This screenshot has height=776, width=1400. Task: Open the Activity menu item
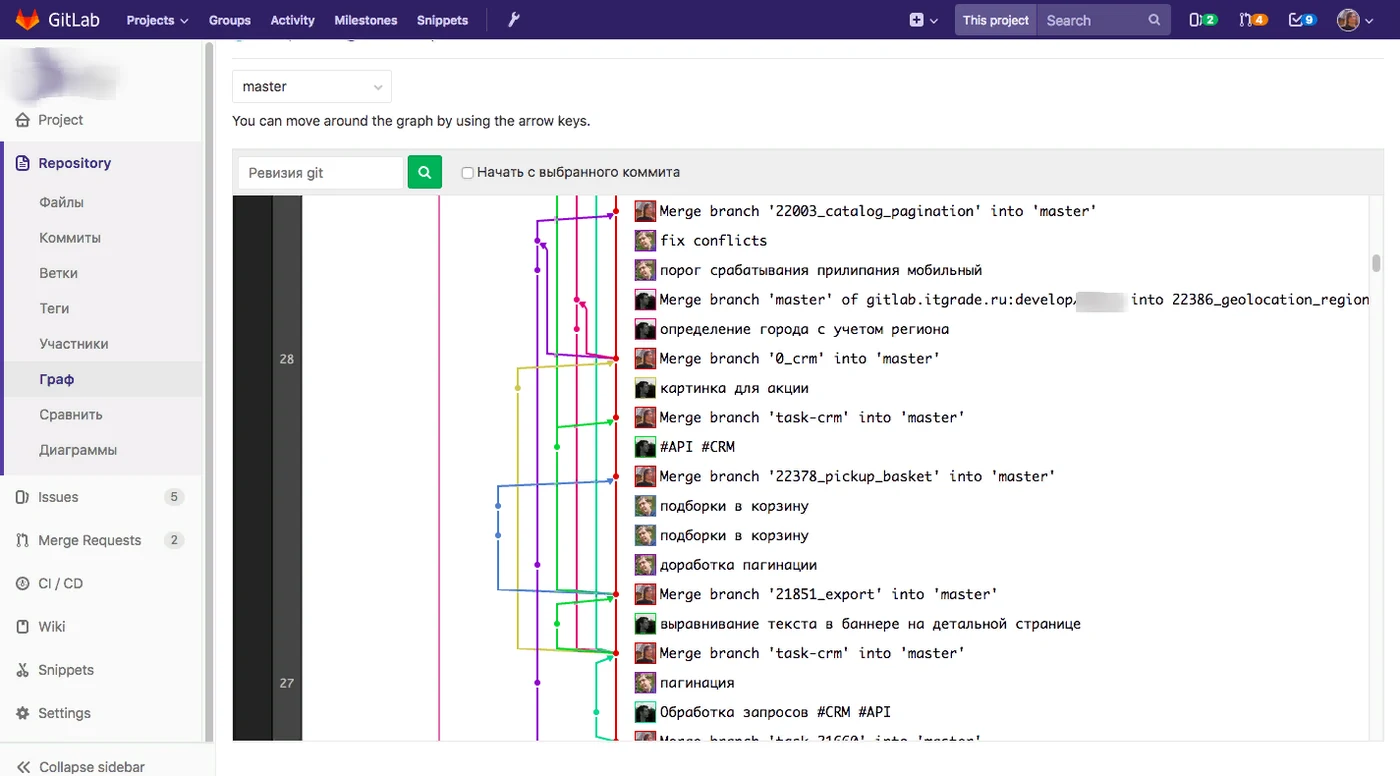click(292, 20)
